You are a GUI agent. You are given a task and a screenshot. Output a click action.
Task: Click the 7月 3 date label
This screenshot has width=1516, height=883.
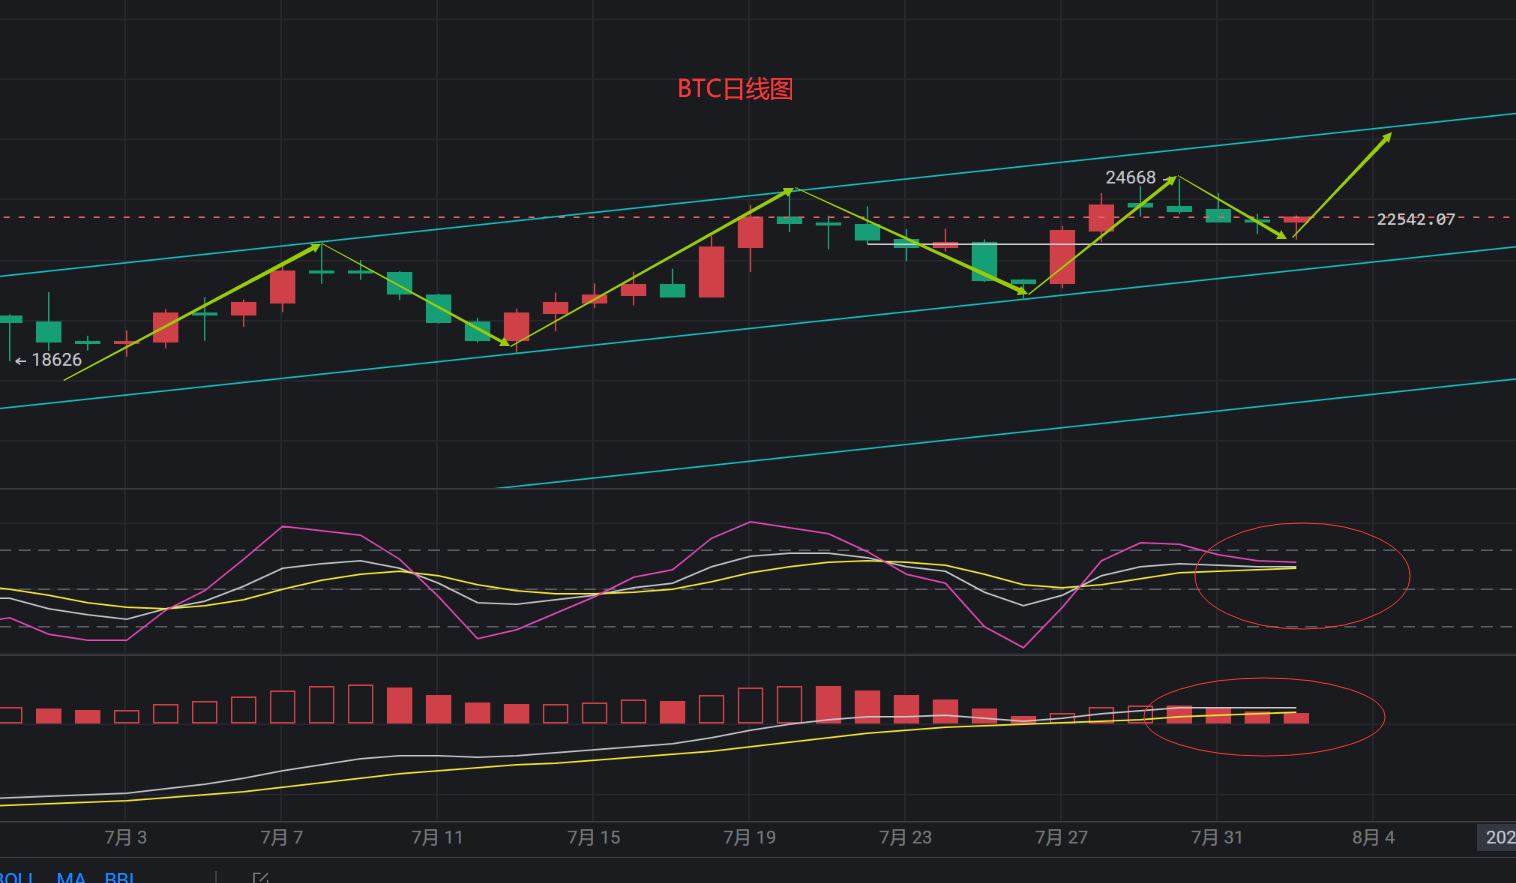coord(126,837)
